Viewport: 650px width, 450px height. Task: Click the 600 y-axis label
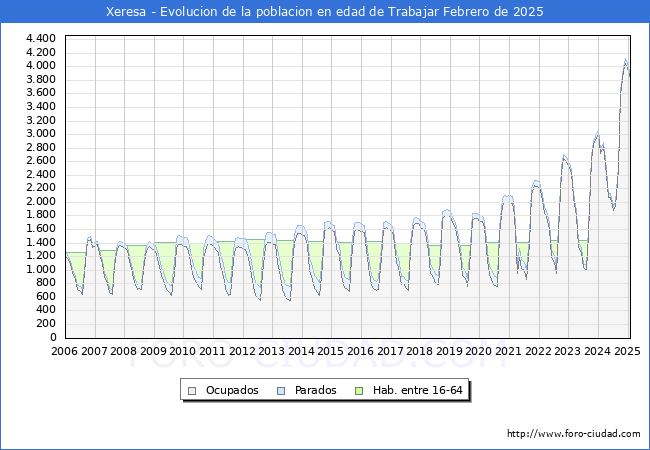[46, 296]
